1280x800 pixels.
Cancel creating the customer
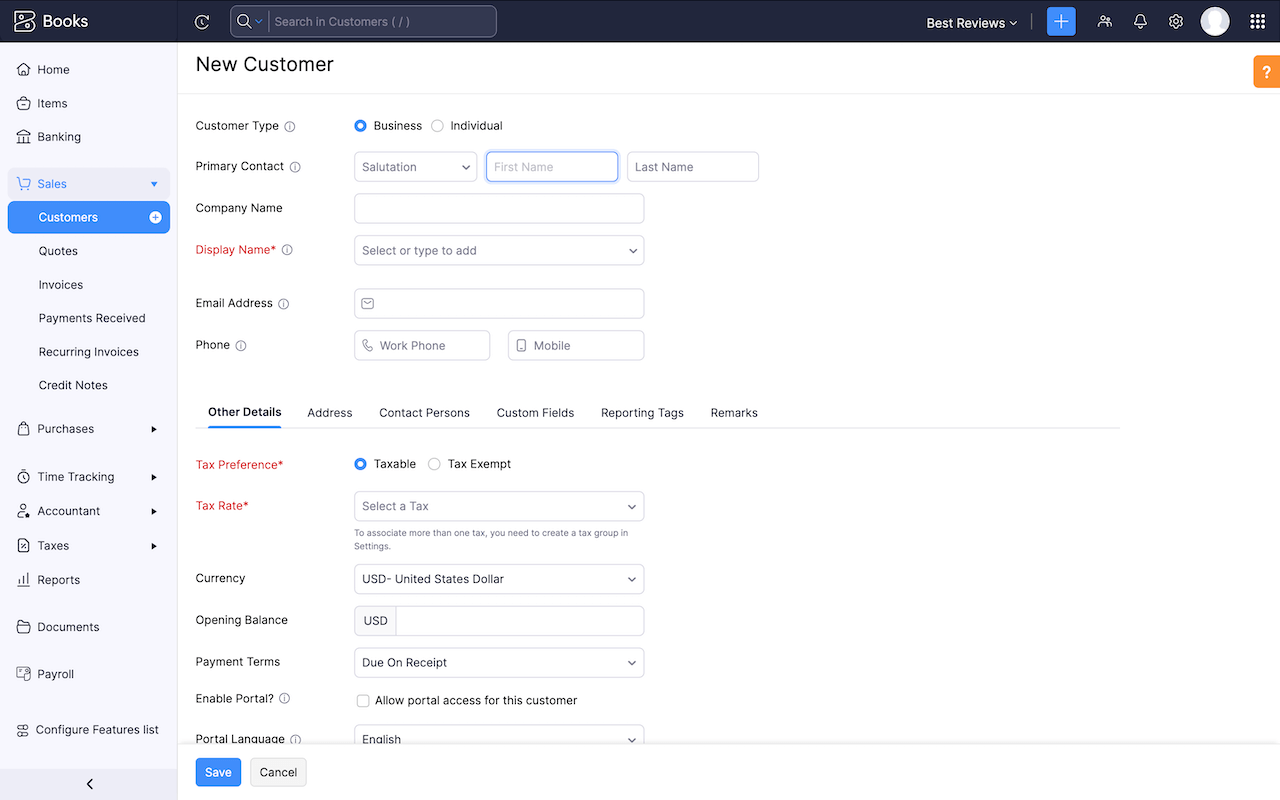pyautogui.click(x=277, y=772)
